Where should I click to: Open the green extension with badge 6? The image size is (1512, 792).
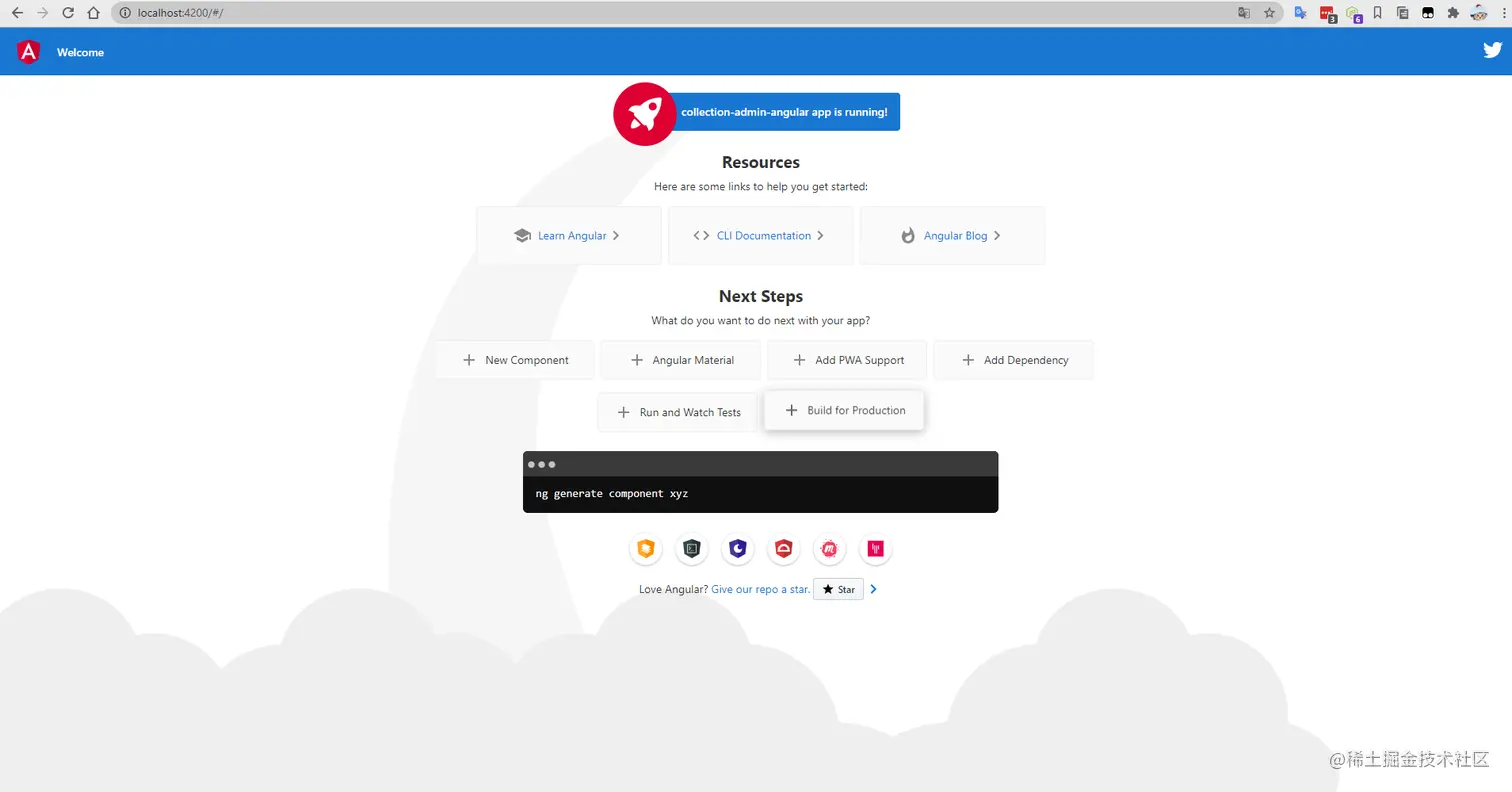tap(1354, 14)
